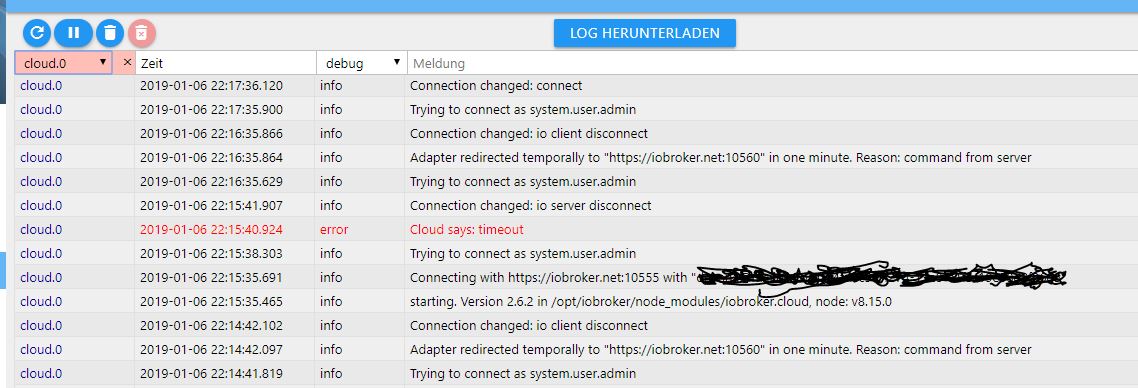The width and height of the screenshot is (1138, 388).
Task: Open the cloud.0 source filter dropdown
Action: (x=64, y=63)
